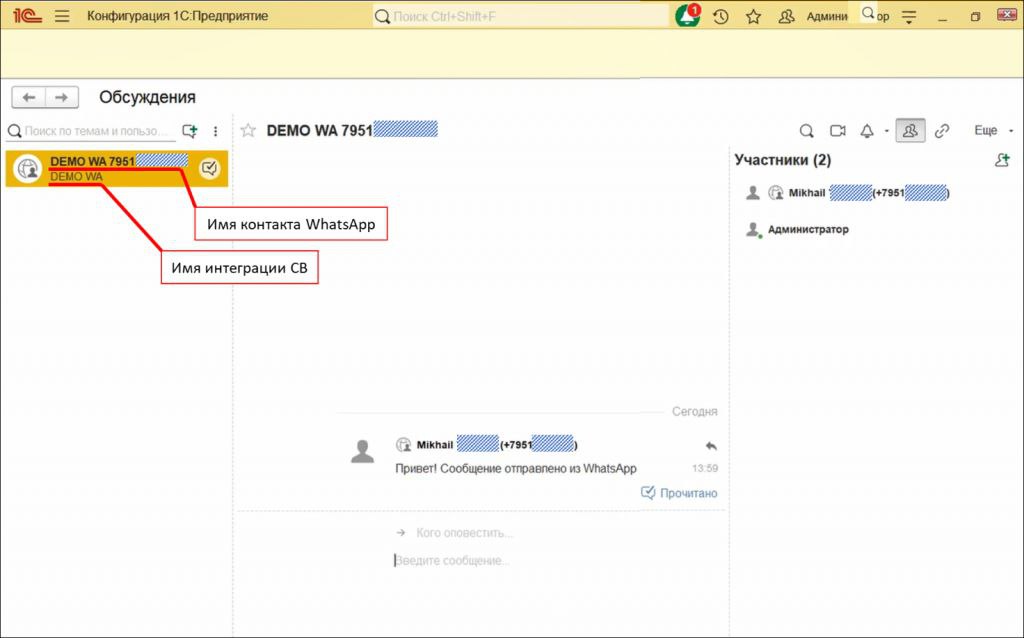
Task: Open the main hamburger menu
Action: 62,16
